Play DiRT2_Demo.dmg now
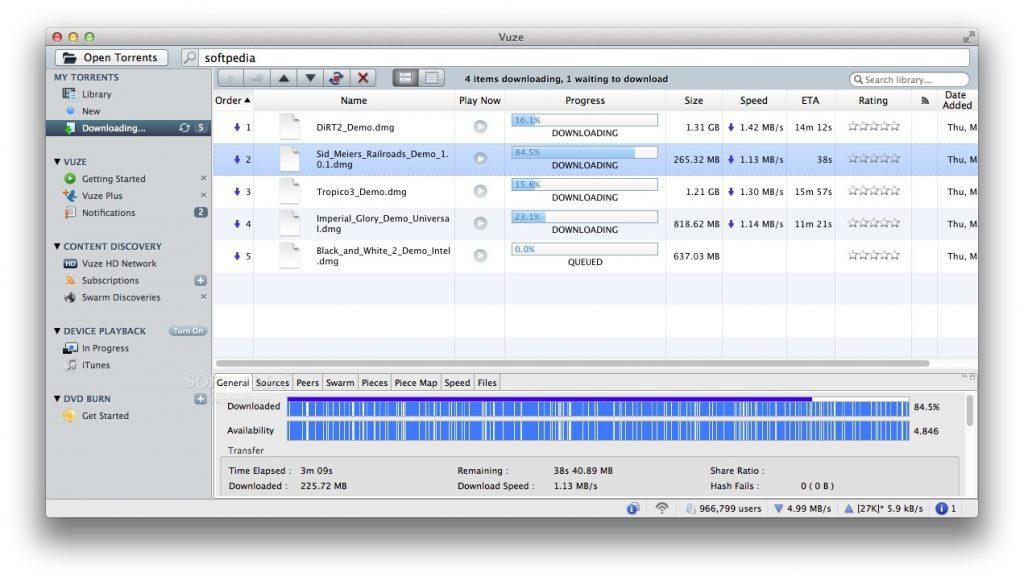Screen dimensions: 1024x581 click(x=480, y=127)
